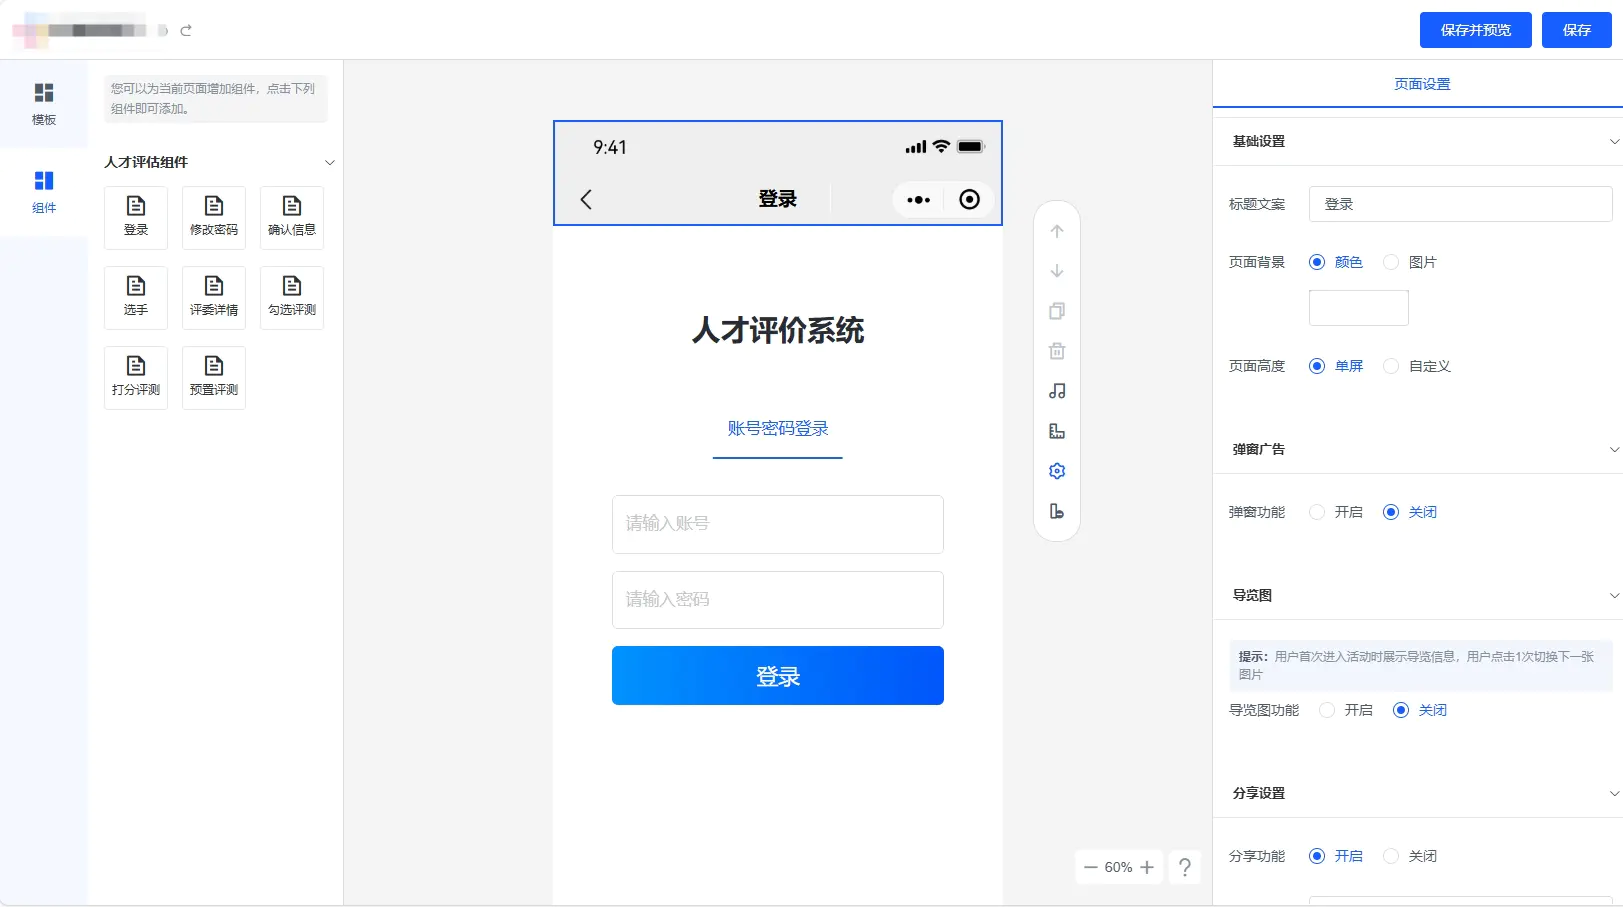Click the move-up arrow in vertical toolbar
The width and height of the screenshot is (1623, 907).
point(1057,231)
